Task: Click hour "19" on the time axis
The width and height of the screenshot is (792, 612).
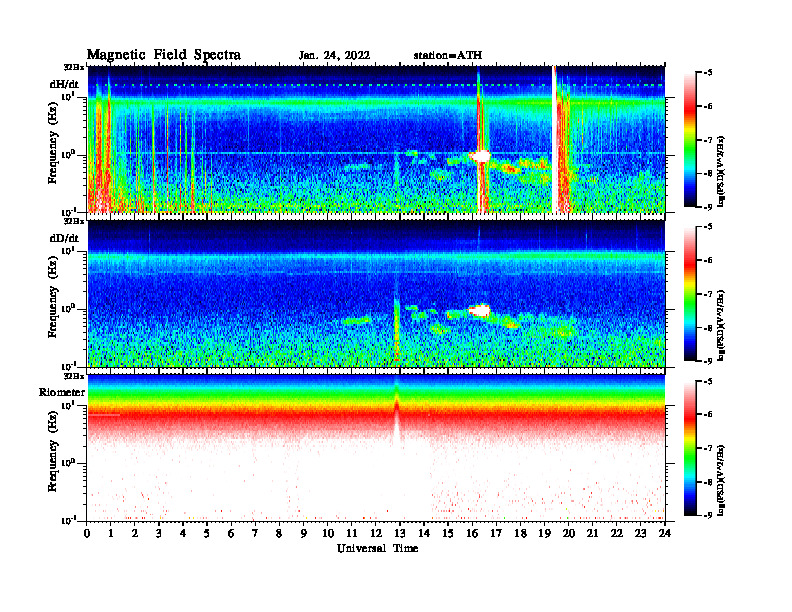Action: click(544, 533)
